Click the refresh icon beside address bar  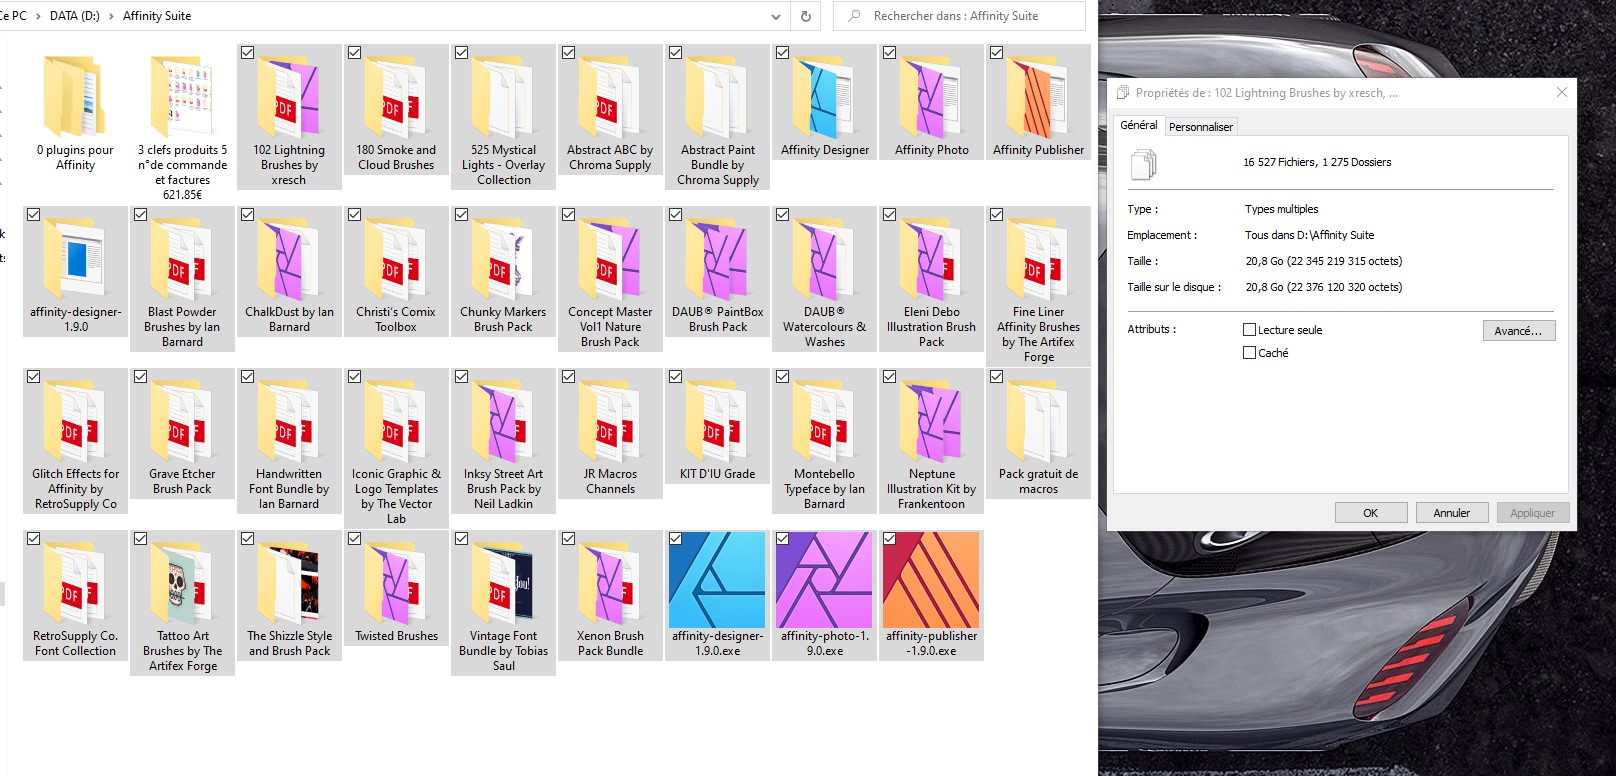click(x=805, y=16)
